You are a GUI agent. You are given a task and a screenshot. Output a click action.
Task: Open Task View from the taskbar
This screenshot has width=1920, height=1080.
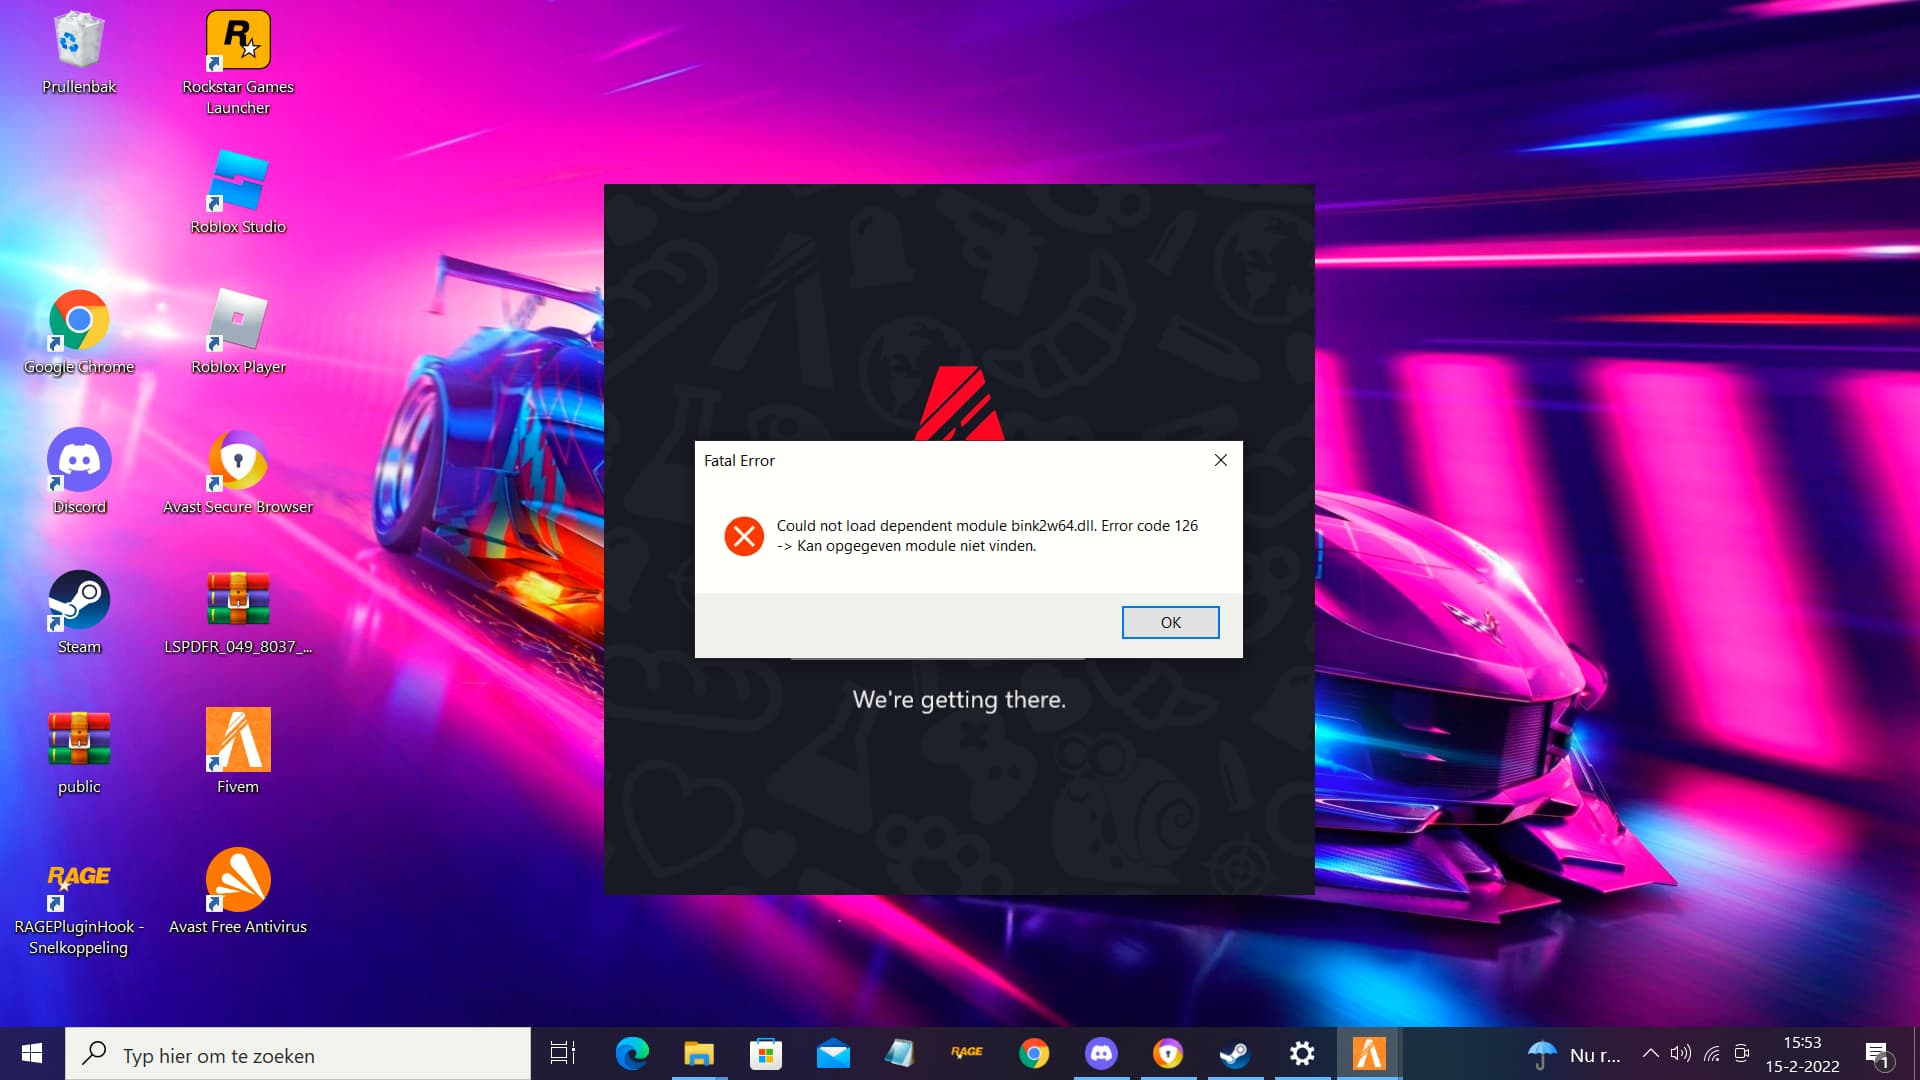pos(563,1054)
